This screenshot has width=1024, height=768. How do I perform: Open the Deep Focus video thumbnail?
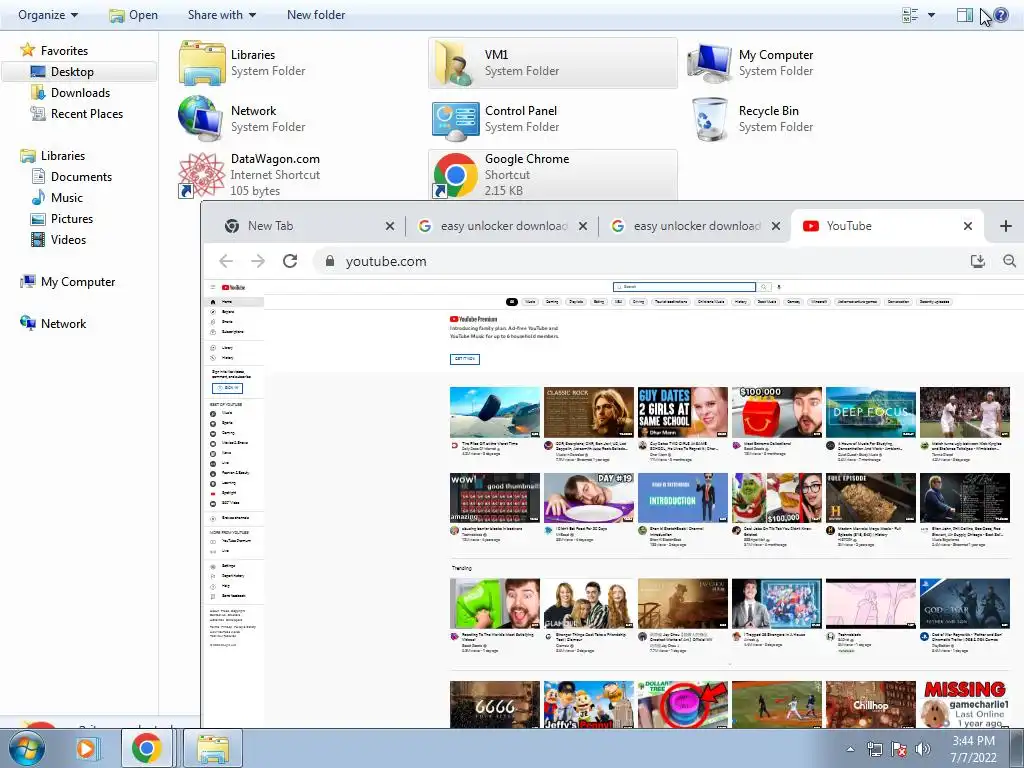point(871,412)
